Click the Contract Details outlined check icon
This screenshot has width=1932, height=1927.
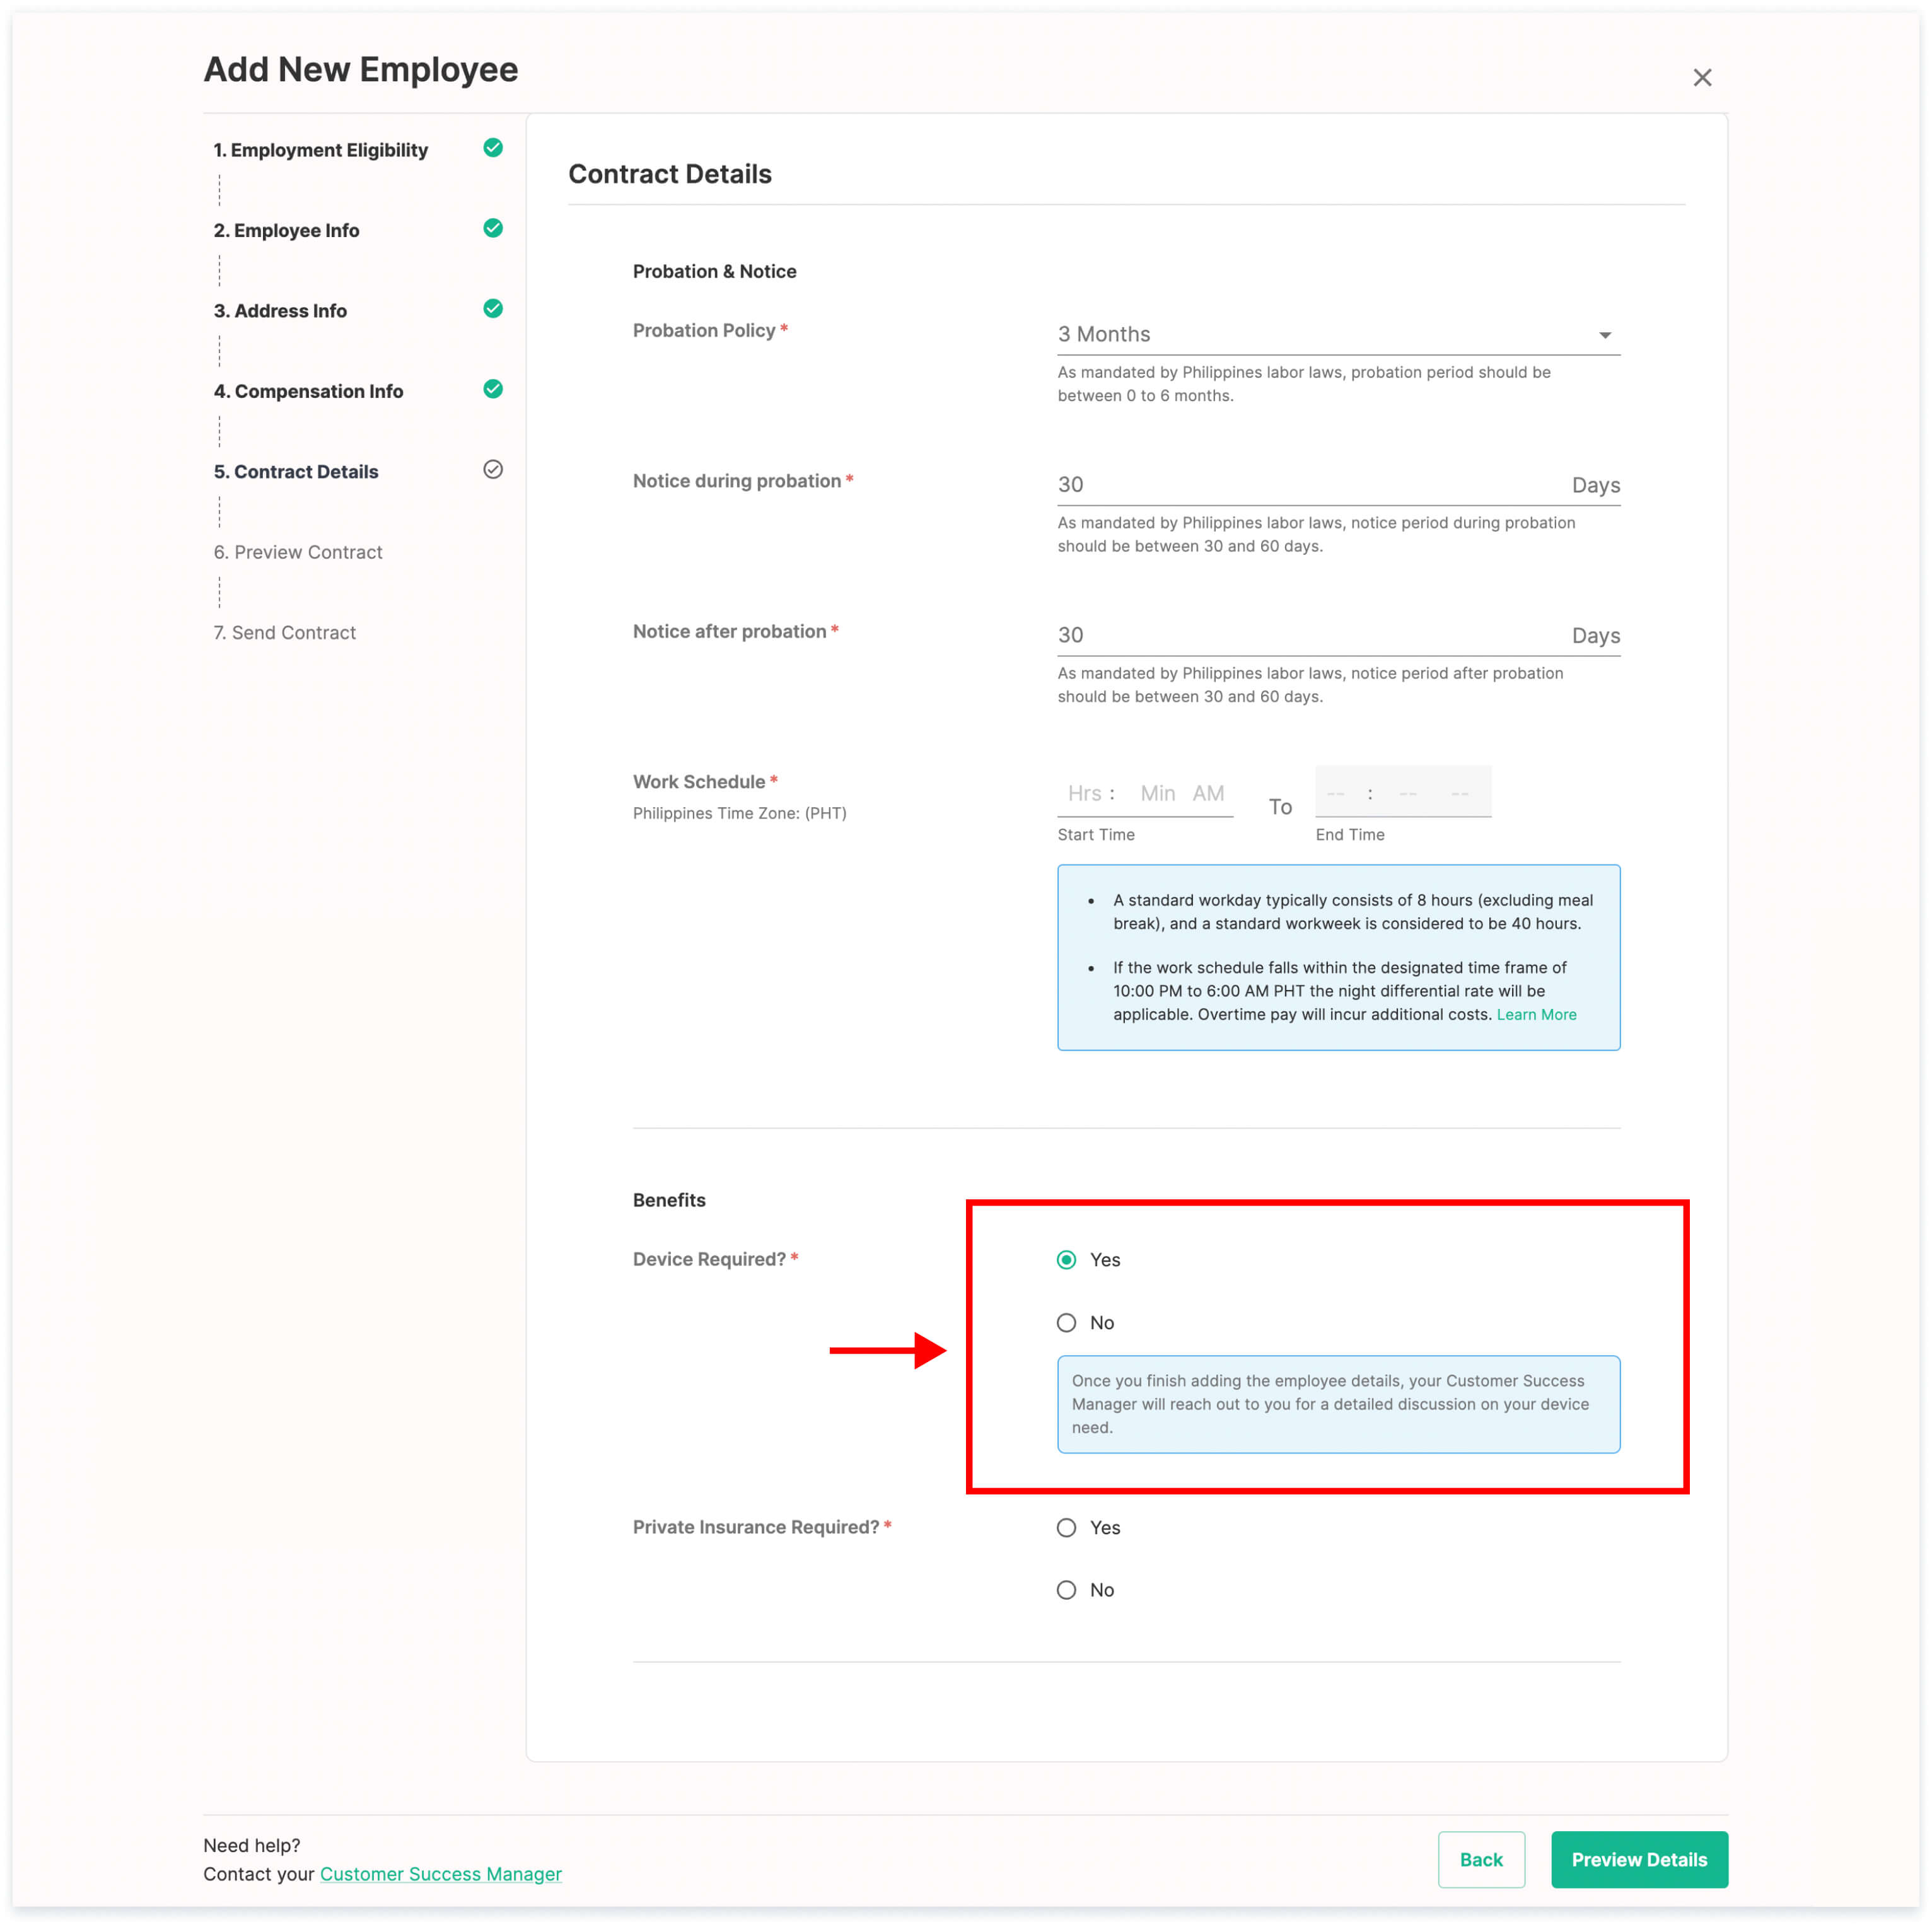pyautogui.click(x=493, y=470)
